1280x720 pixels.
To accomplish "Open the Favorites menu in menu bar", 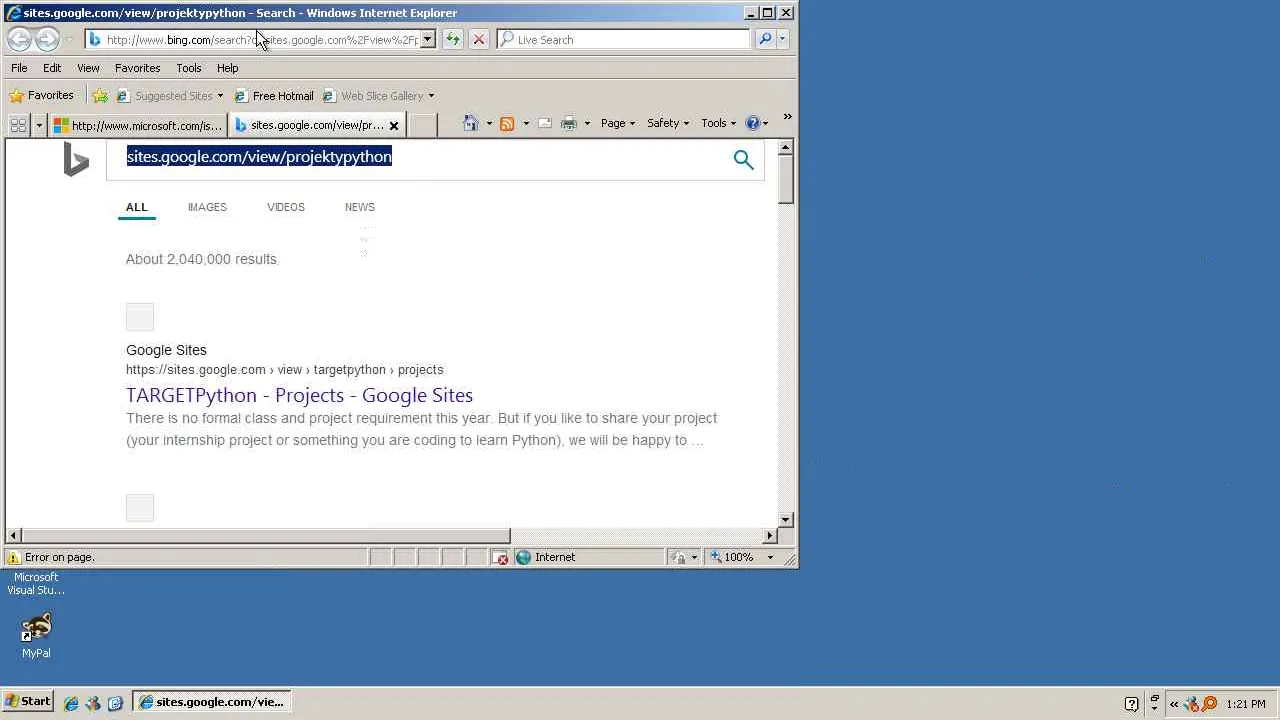I will pyautogui.click(x=137, y=68).
